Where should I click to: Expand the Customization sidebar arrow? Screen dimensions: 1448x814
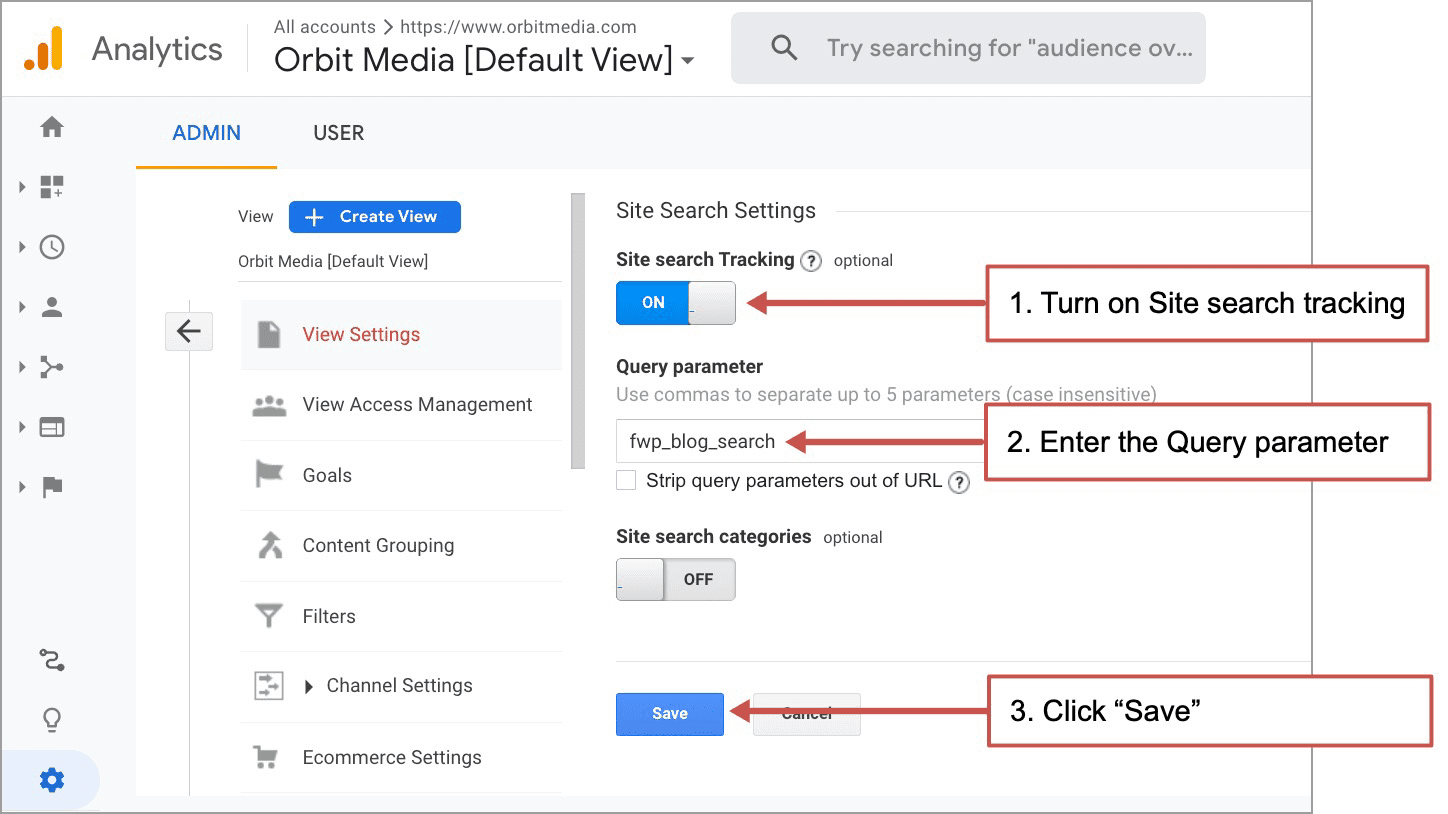(22, 187)
